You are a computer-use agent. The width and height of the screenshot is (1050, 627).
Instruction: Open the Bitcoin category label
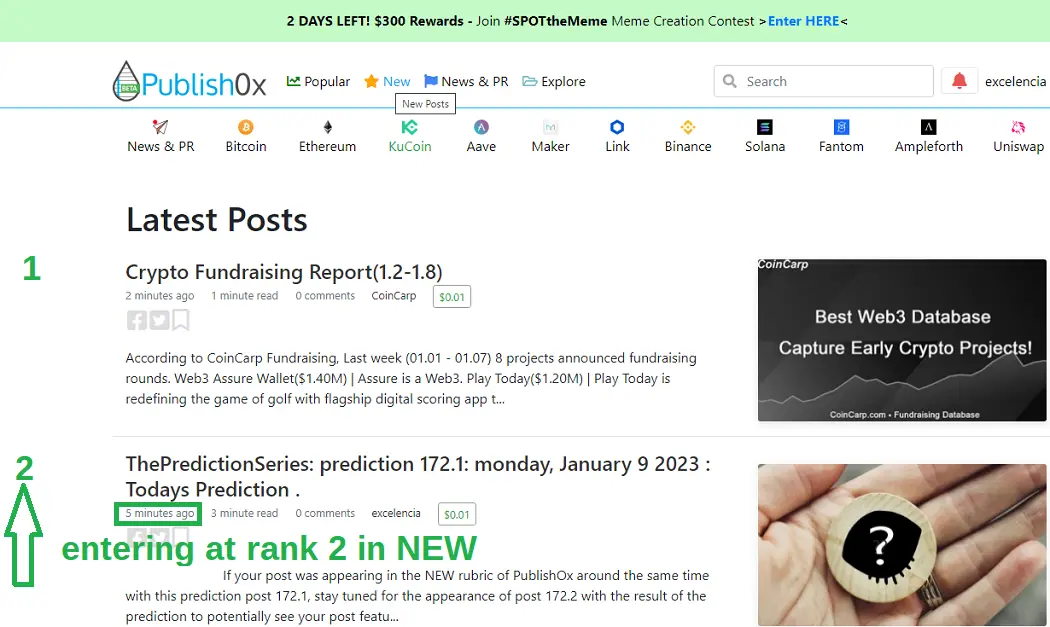(246, 146)
